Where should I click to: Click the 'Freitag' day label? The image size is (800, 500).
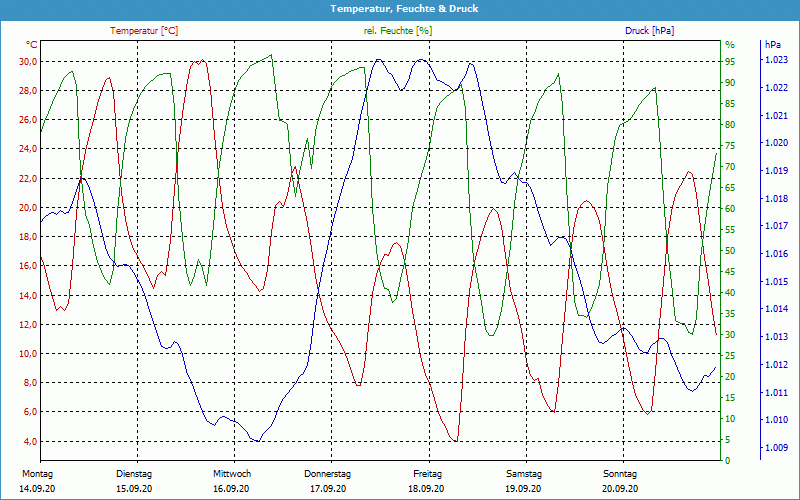(427, 473)
